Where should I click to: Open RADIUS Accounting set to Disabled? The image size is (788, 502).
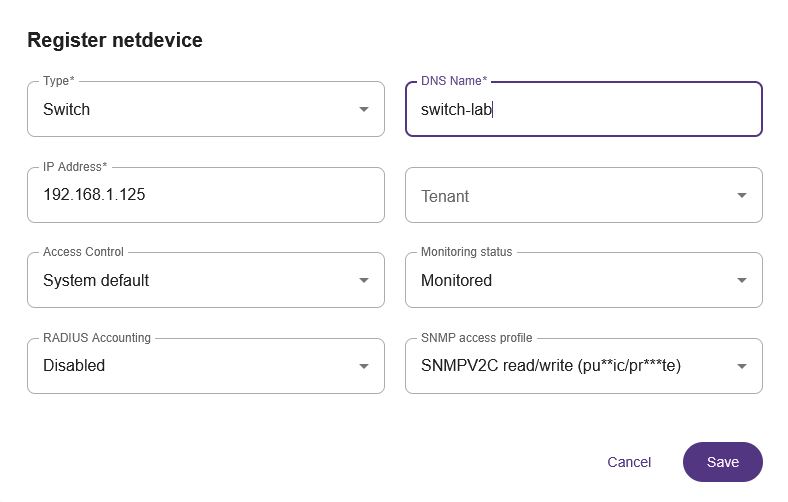click(x=190, y=366)
